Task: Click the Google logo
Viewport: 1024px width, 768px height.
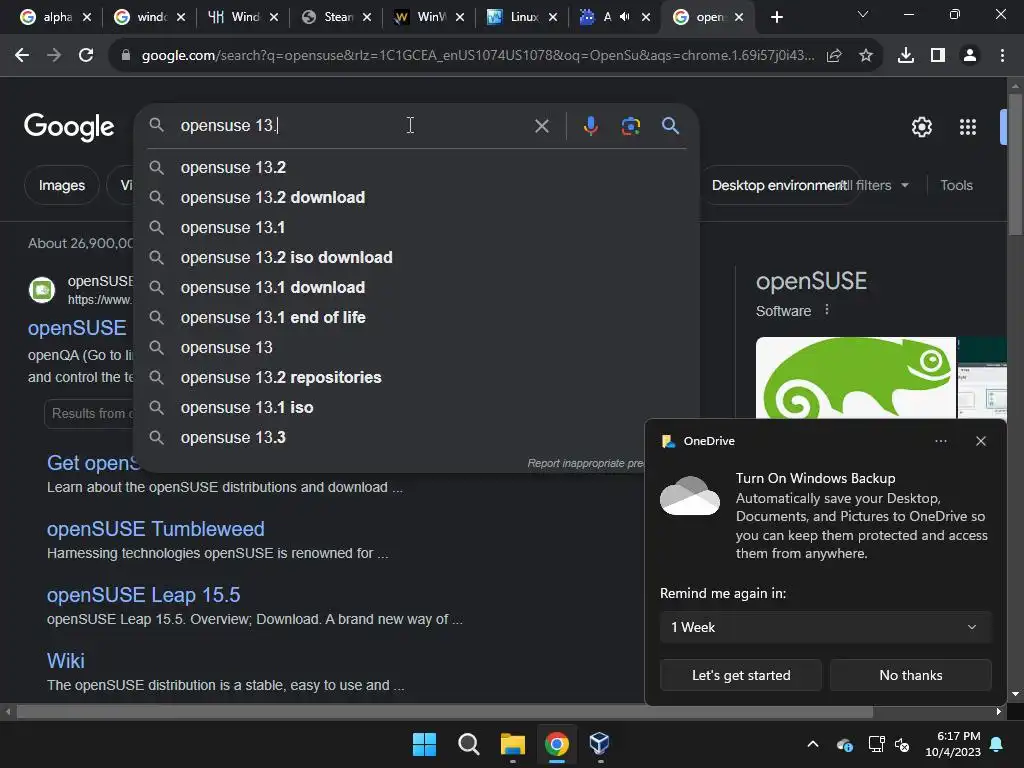Action: tap(69, 127)
